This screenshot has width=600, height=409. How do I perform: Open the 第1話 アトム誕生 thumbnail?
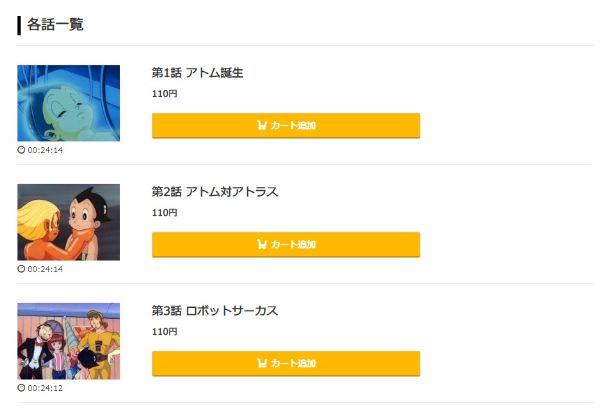[x=68, y=103]
